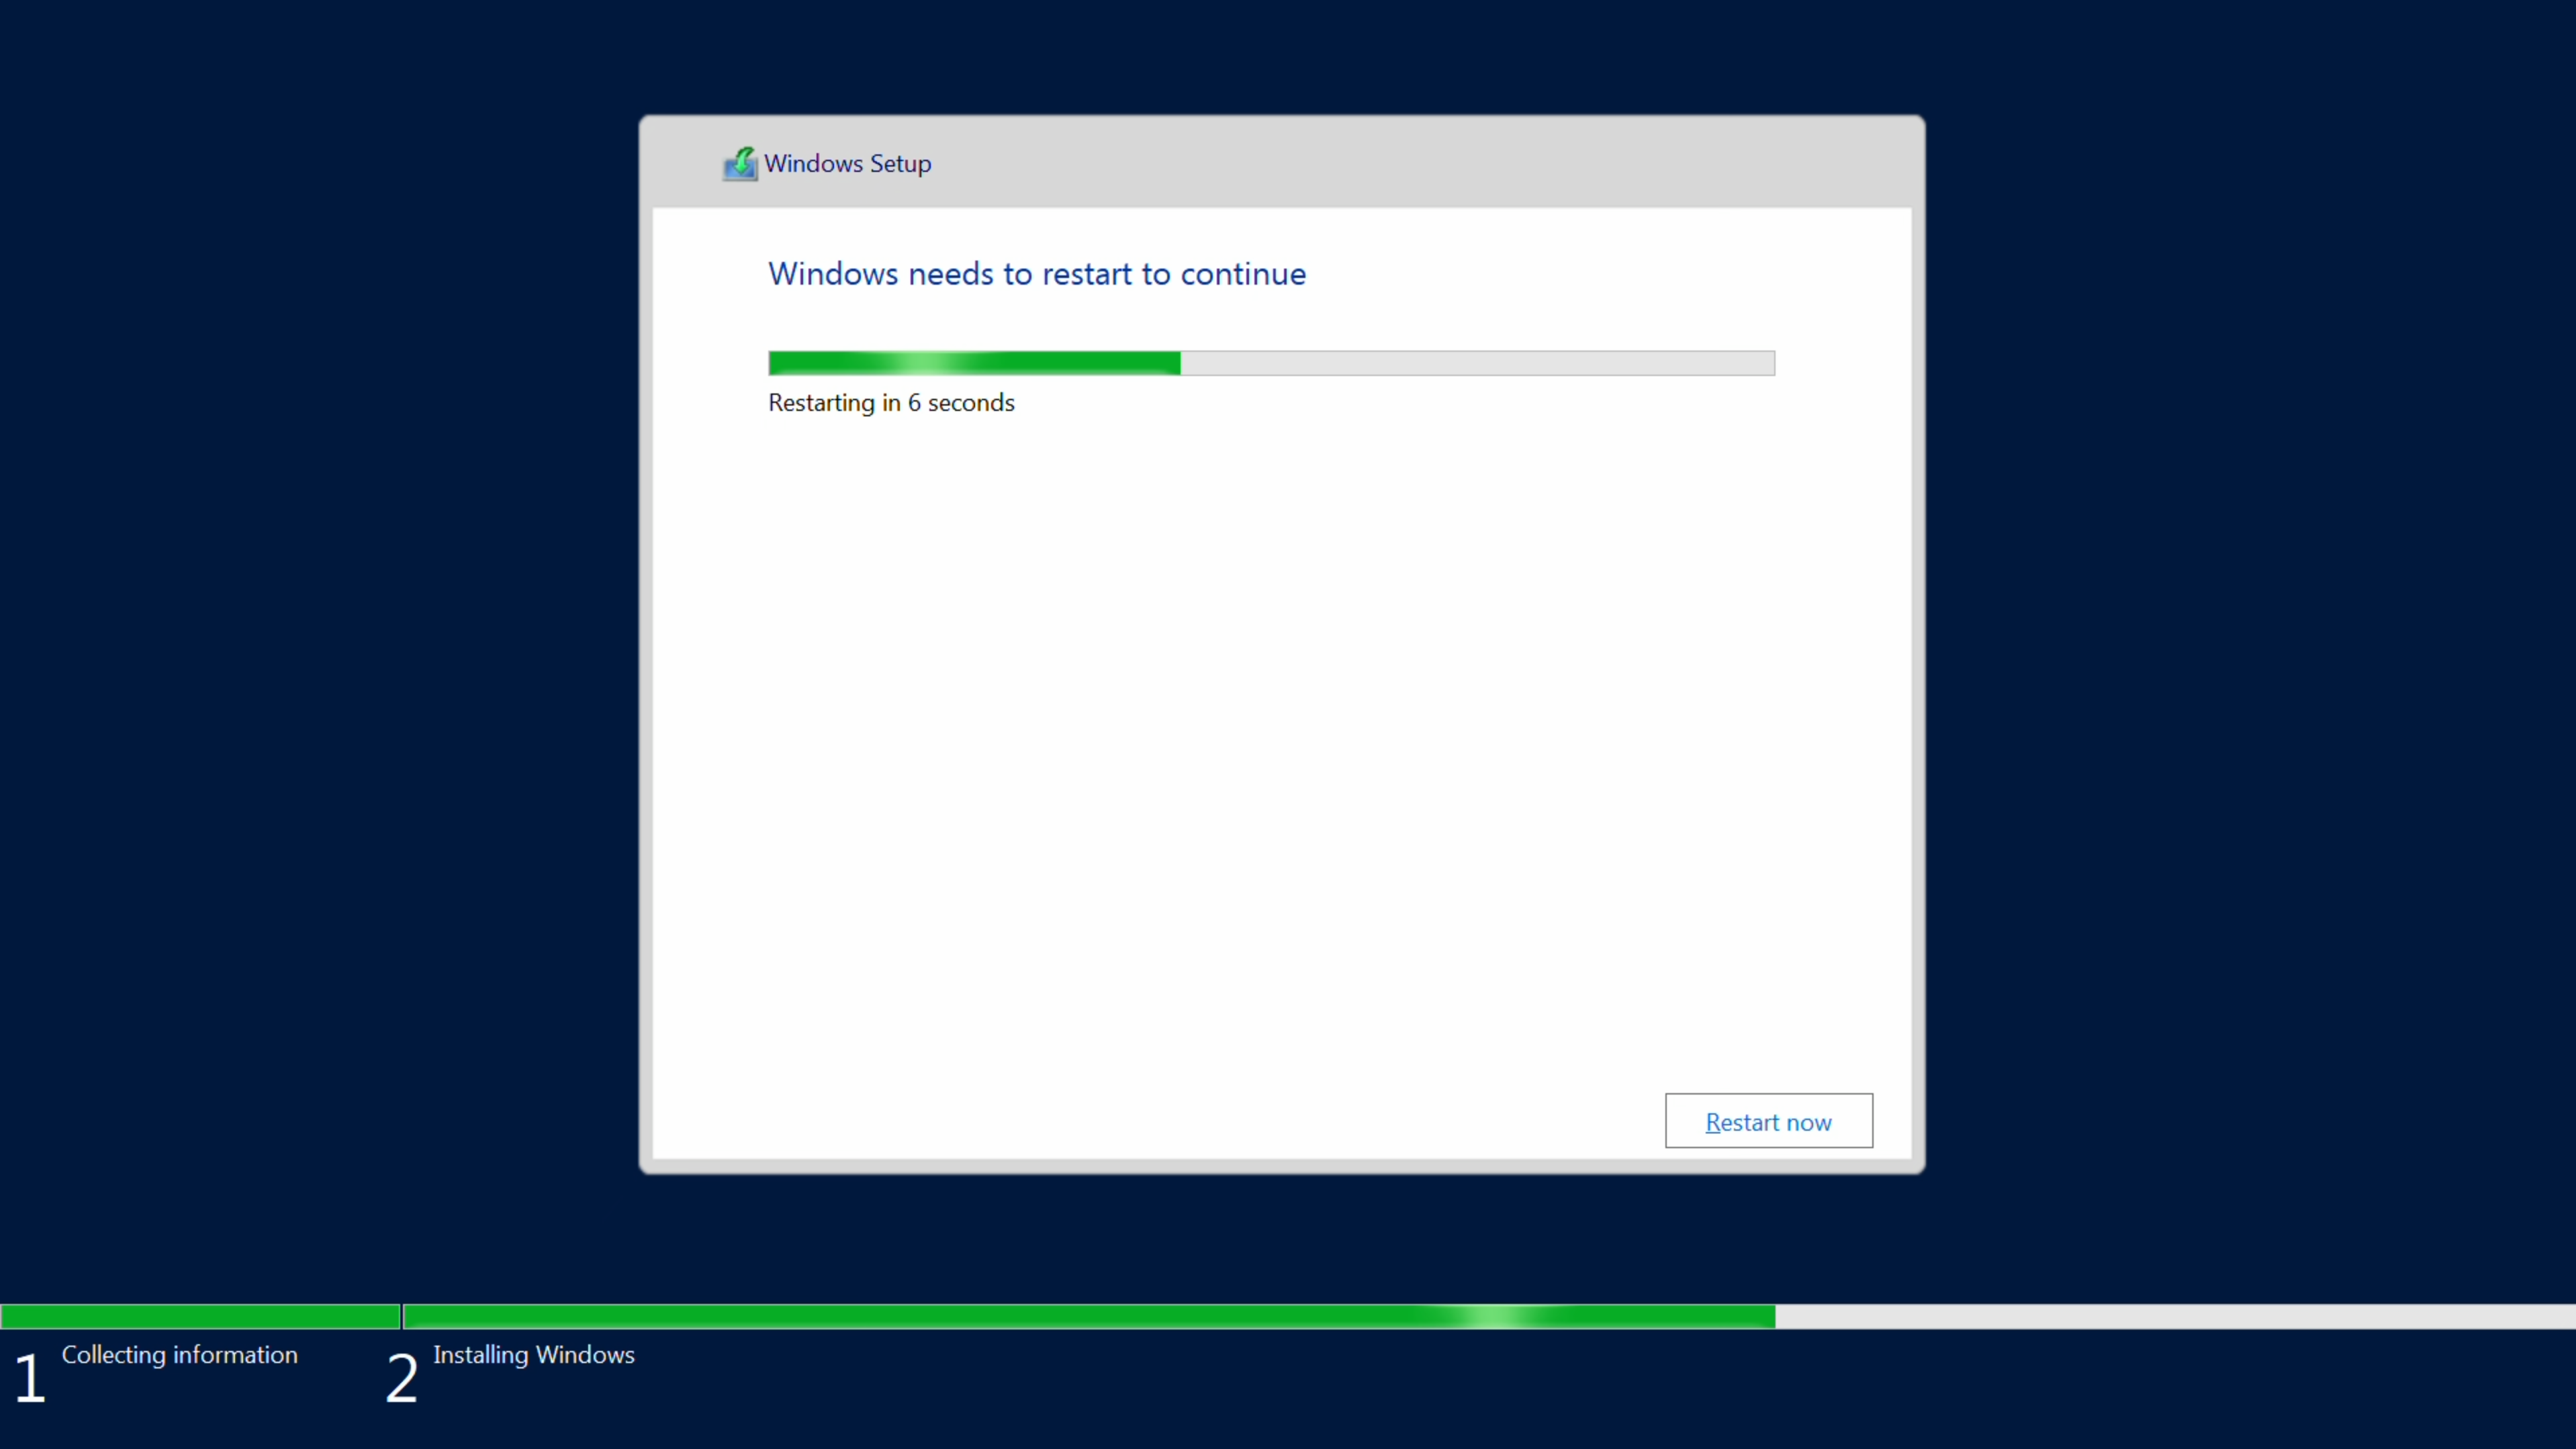Click the Collecting information bottom progress bar
Viewport: 2576px width, 1449px height.
click(x=200, y=1316)
